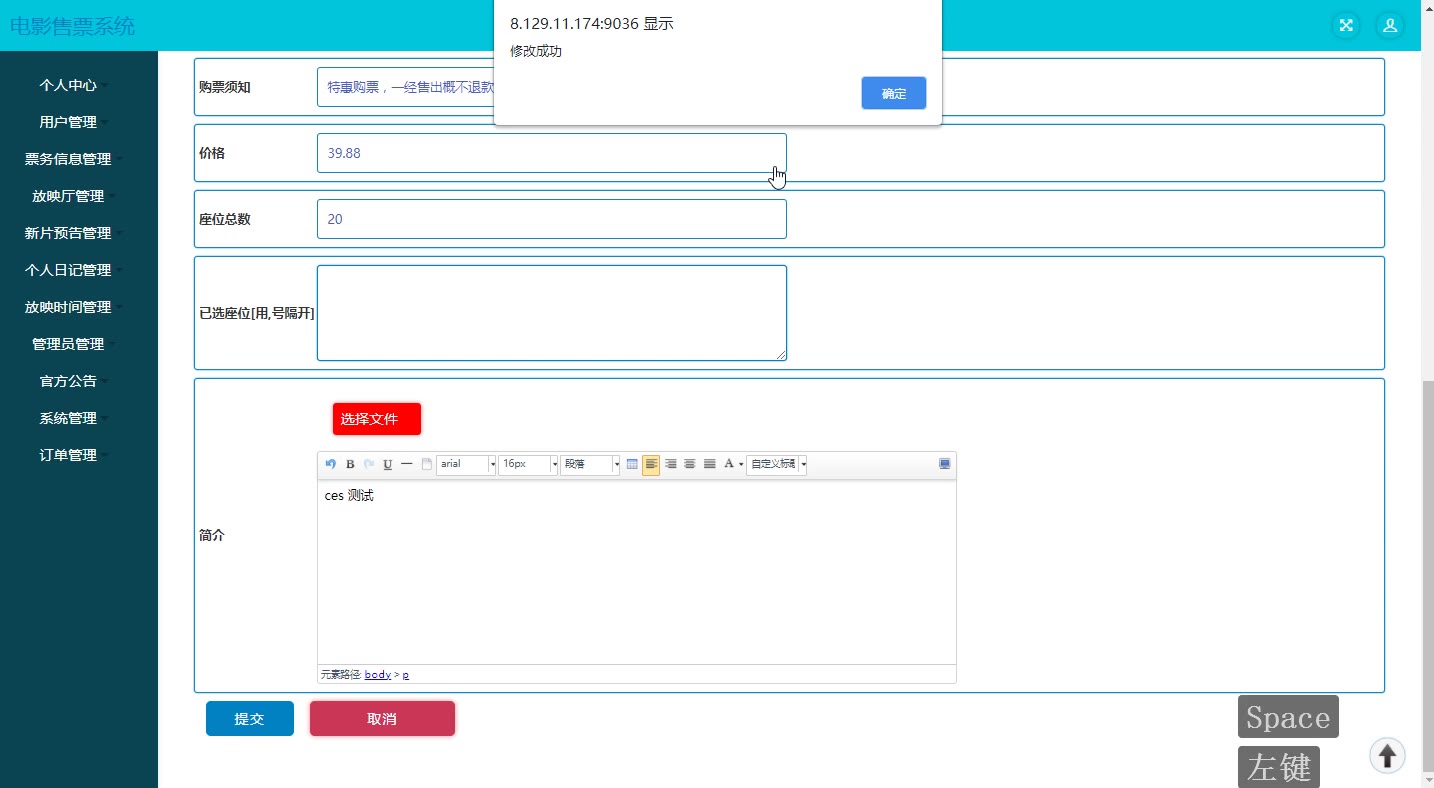1434x788 pixels.
Task: Click the fullscreen arrows icon in the header
Action: coord(1346,26)
